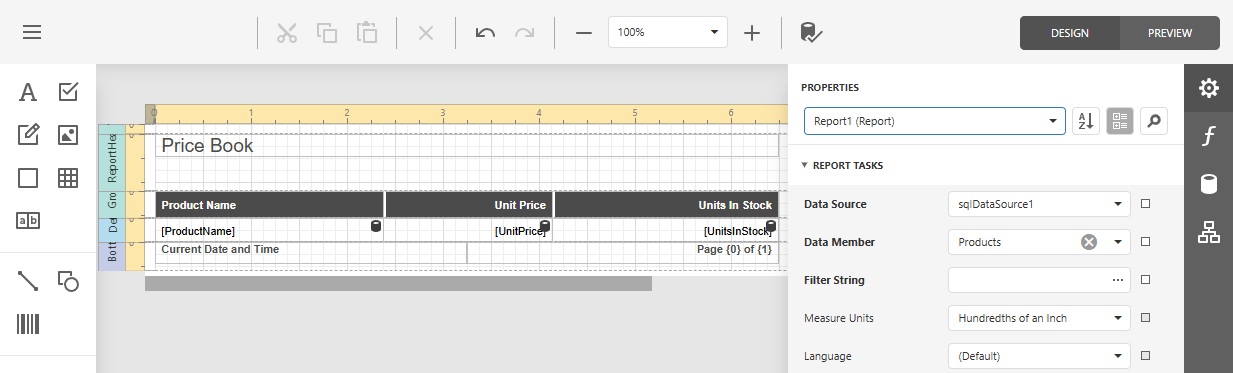
Task: Zoom out with the minus button
Action: tap(584, 32)
